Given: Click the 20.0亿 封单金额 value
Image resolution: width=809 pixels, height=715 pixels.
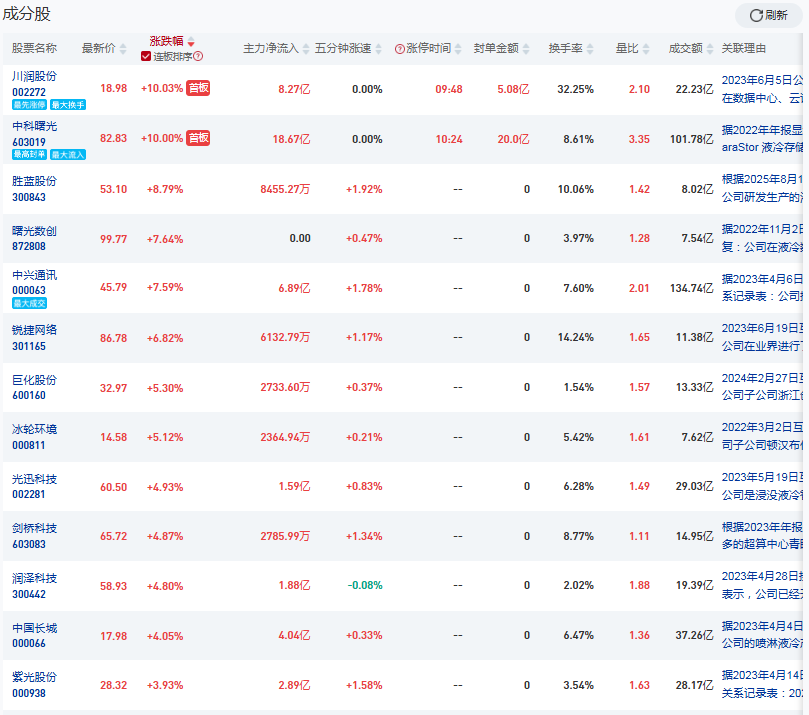Looking at the screenshot, I should point(513,139).
